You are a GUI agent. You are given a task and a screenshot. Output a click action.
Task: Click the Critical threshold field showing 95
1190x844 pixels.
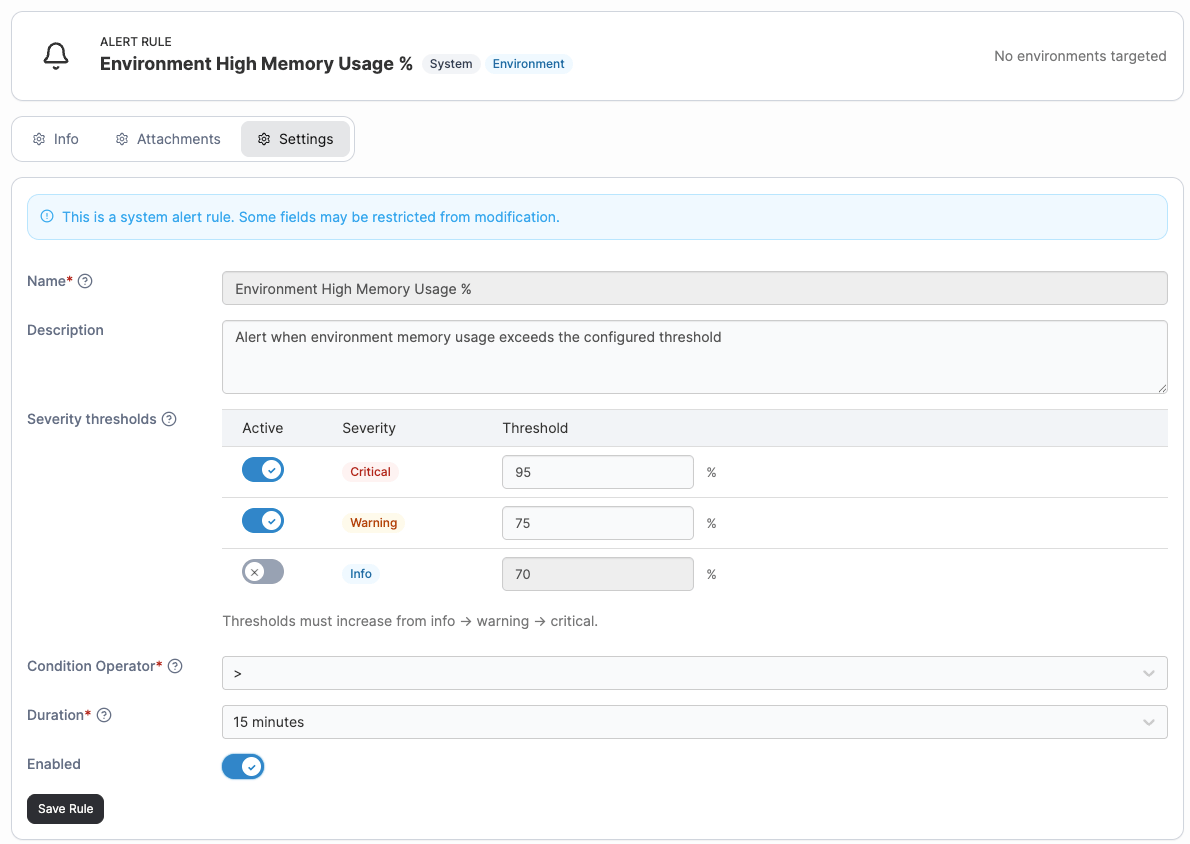click(597, 472)
